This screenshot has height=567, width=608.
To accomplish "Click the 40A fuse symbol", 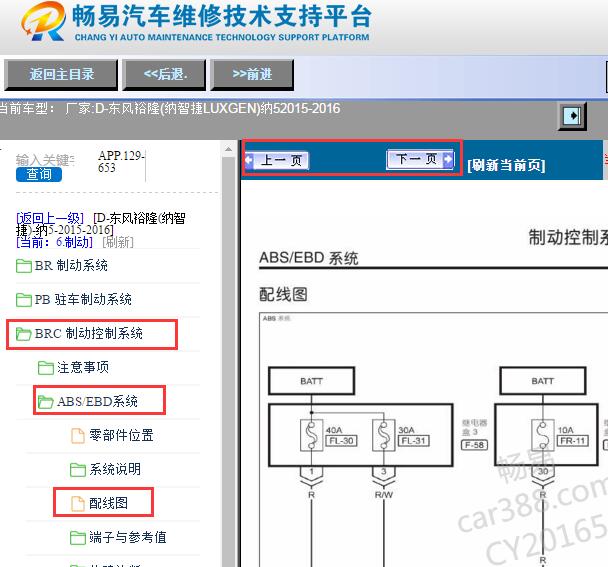I will point(311,435).
